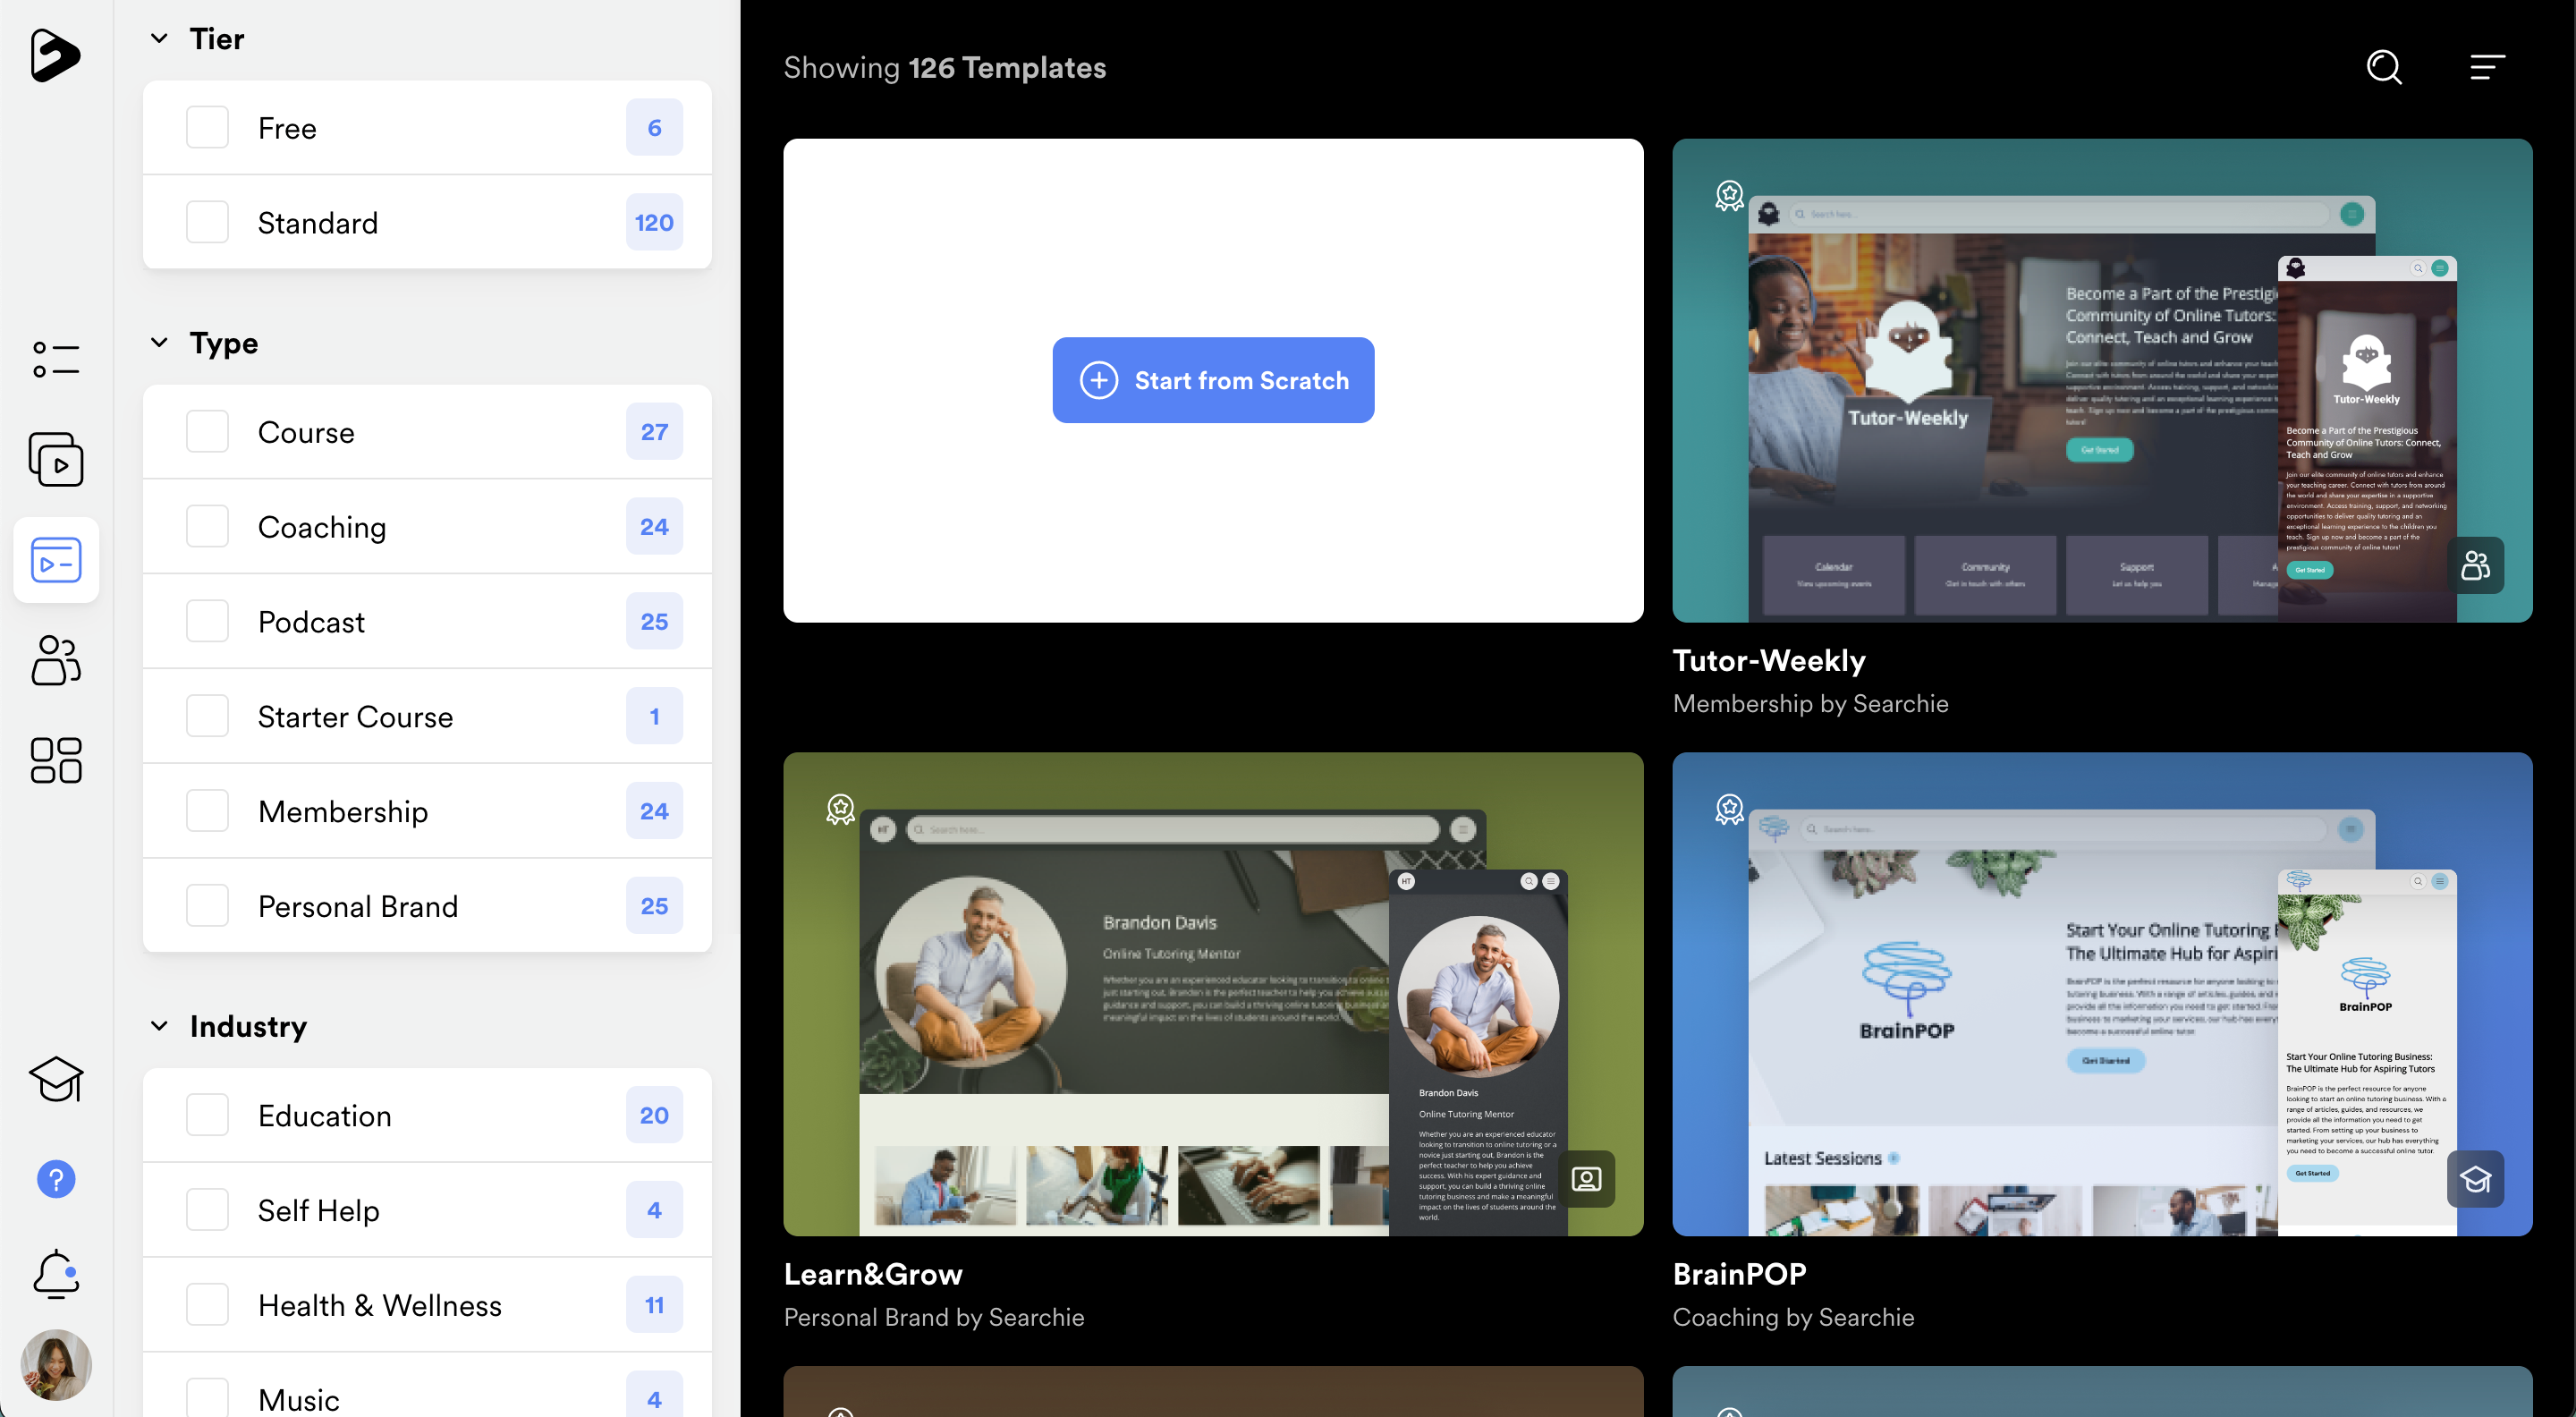Collapse the Tier filter section
The width and height of the screenshot is (2576, 1417).
(x=159, y=39)
